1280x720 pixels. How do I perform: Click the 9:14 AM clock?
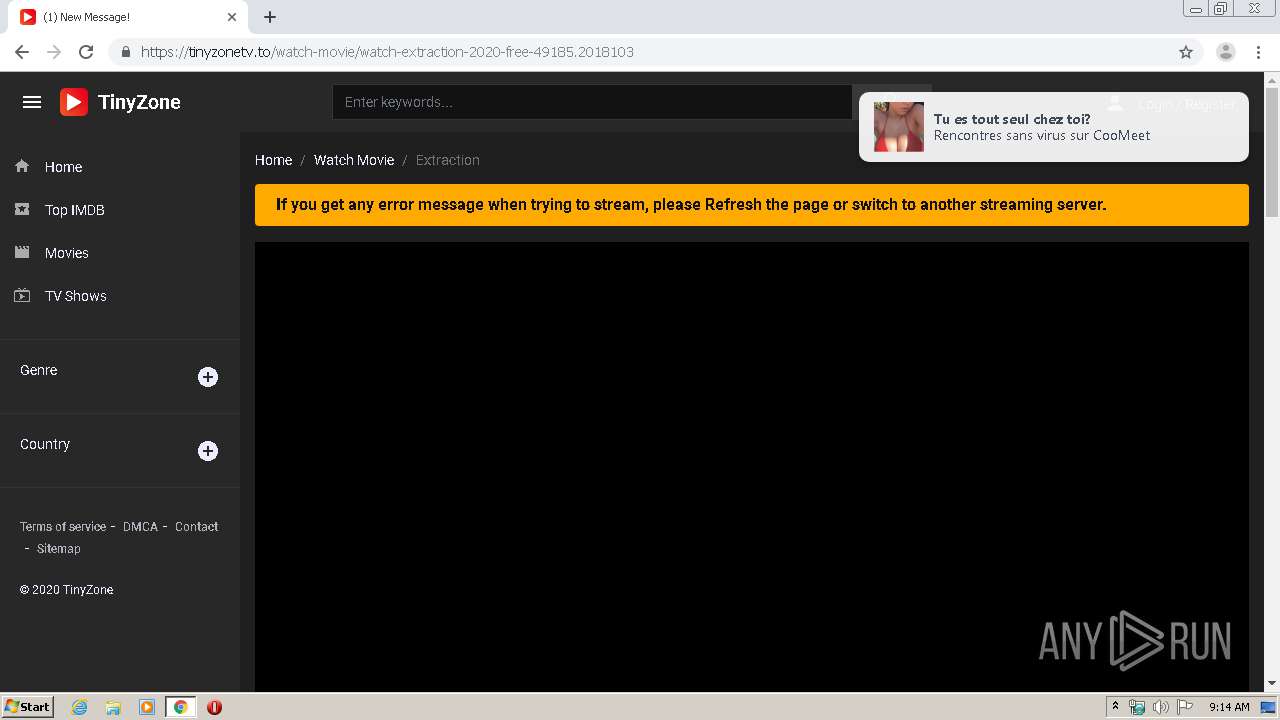click(1229, 707)
